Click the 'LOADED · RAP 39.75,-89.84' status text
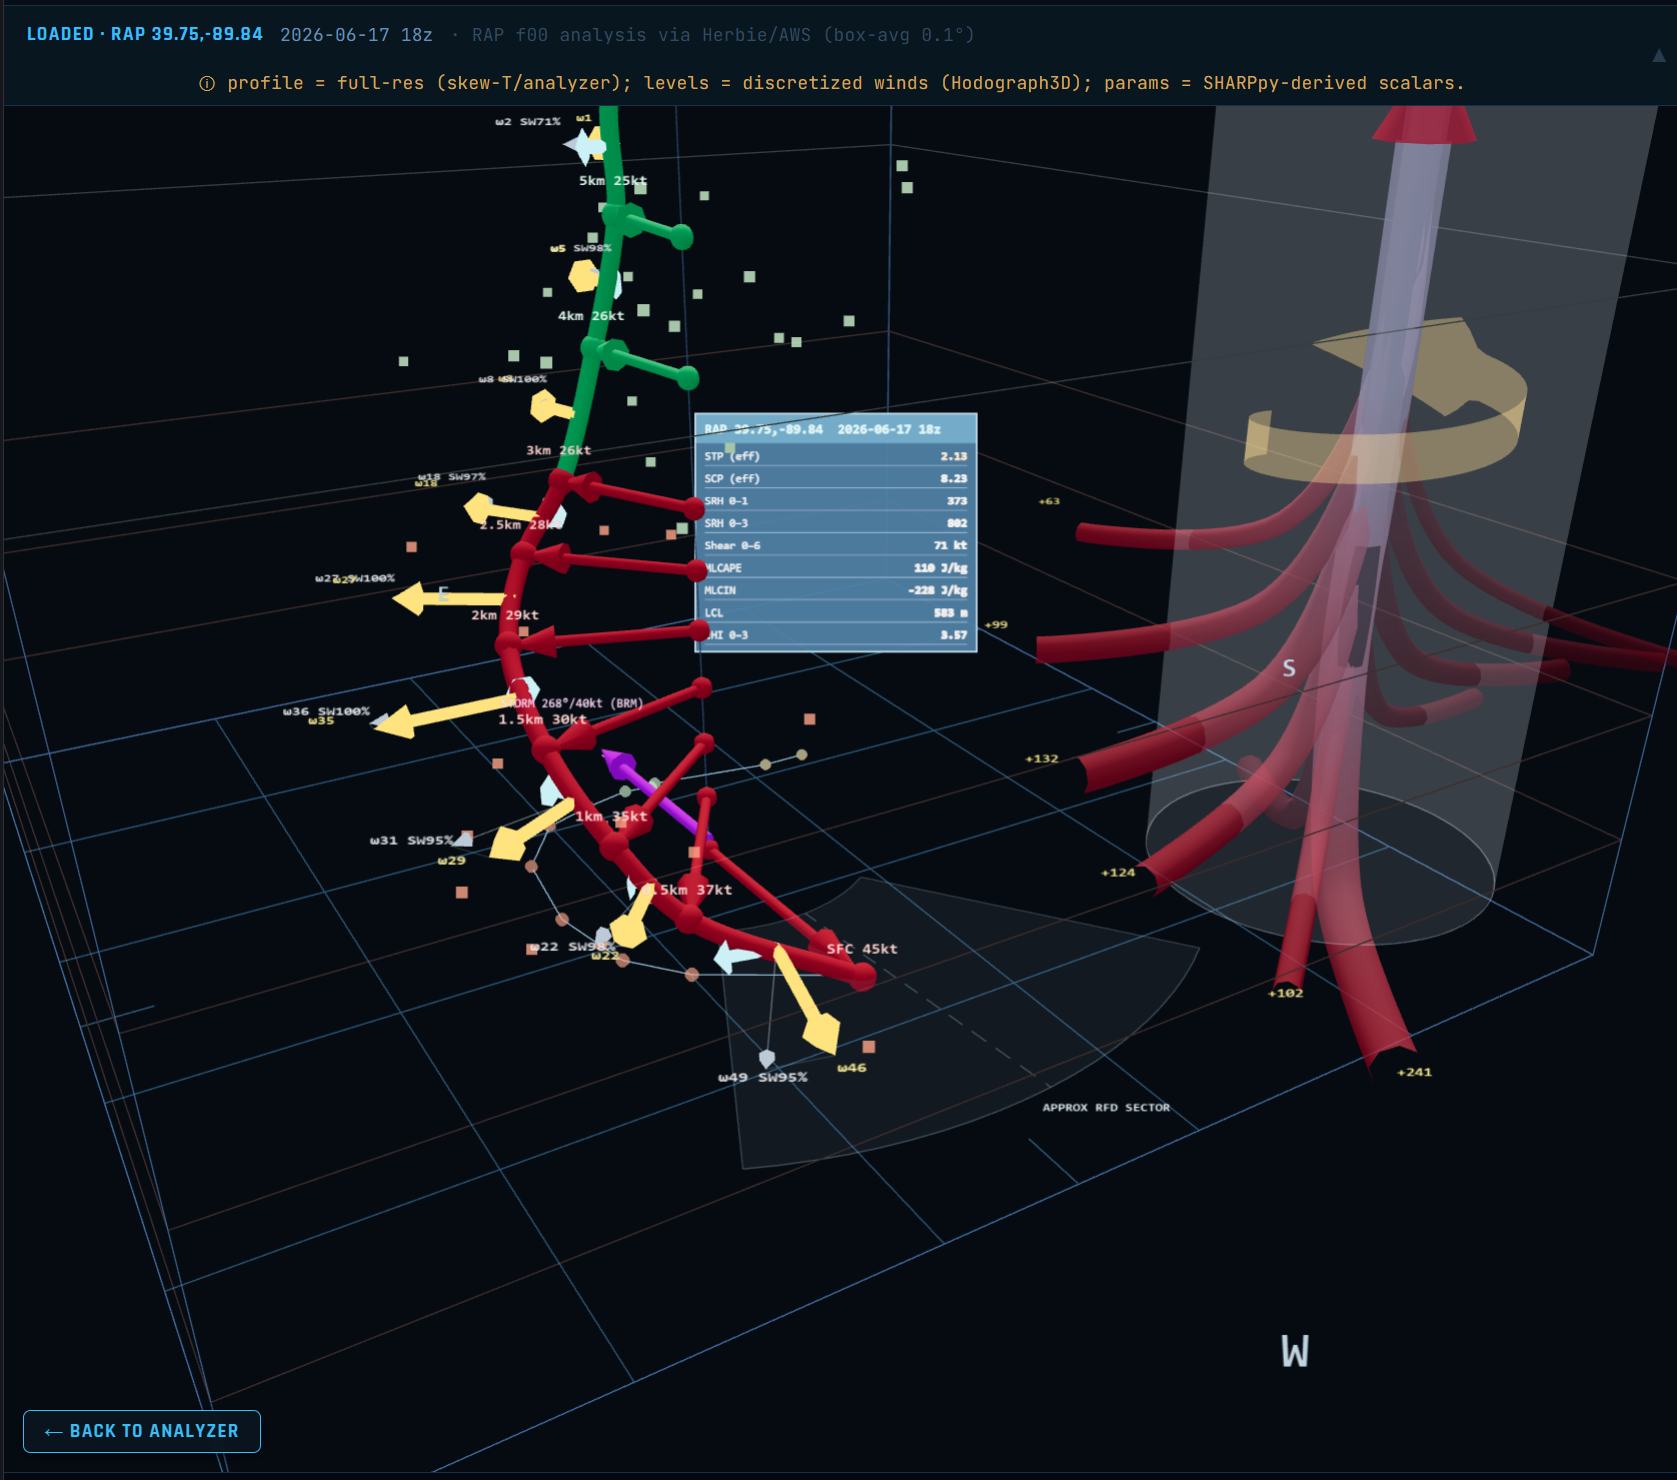This screenshot has width=1677, height=1480. pos(145,34)
